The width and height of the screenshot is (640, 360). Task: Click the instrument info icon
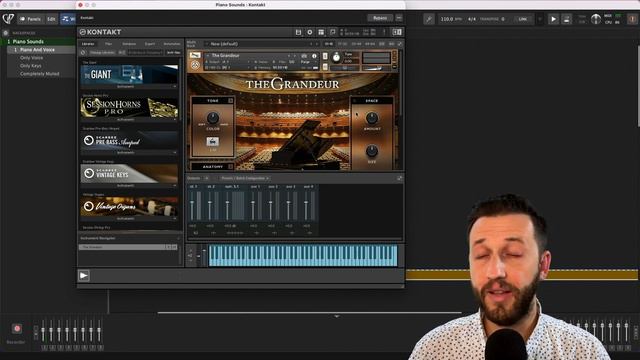click(x=314, y=56)
